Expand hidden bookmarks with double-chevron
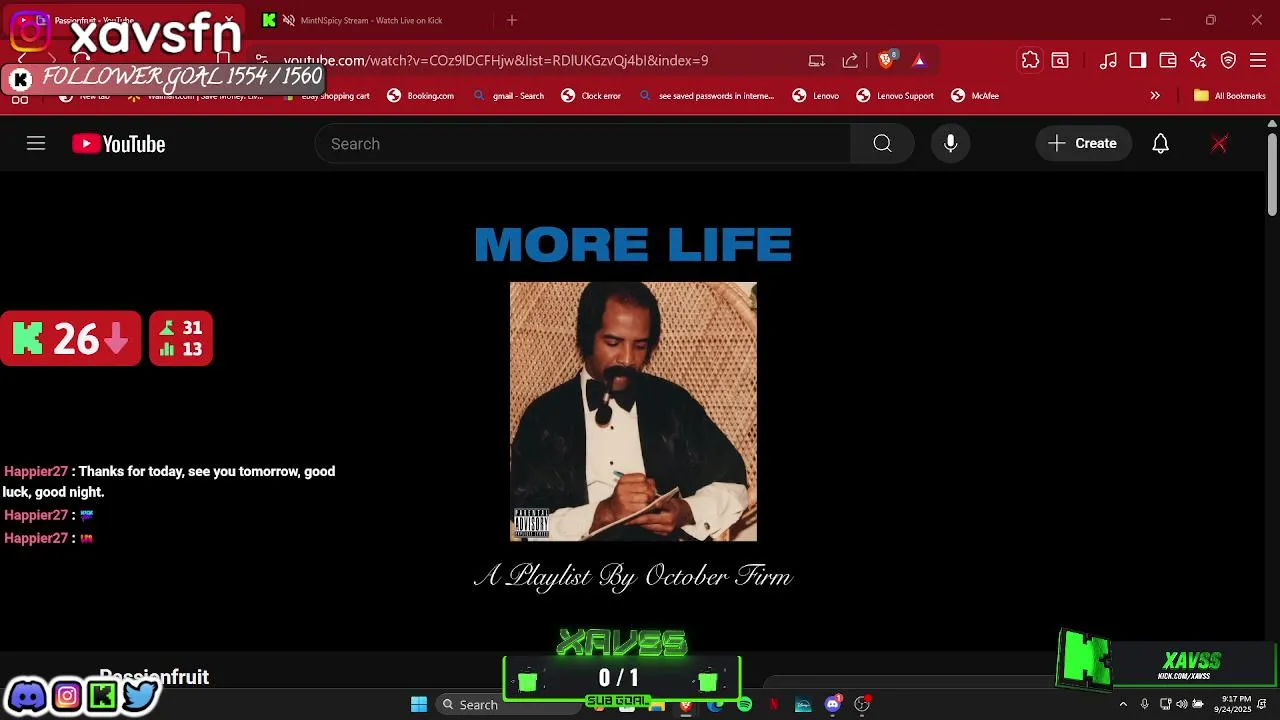 click(1155, 96)
